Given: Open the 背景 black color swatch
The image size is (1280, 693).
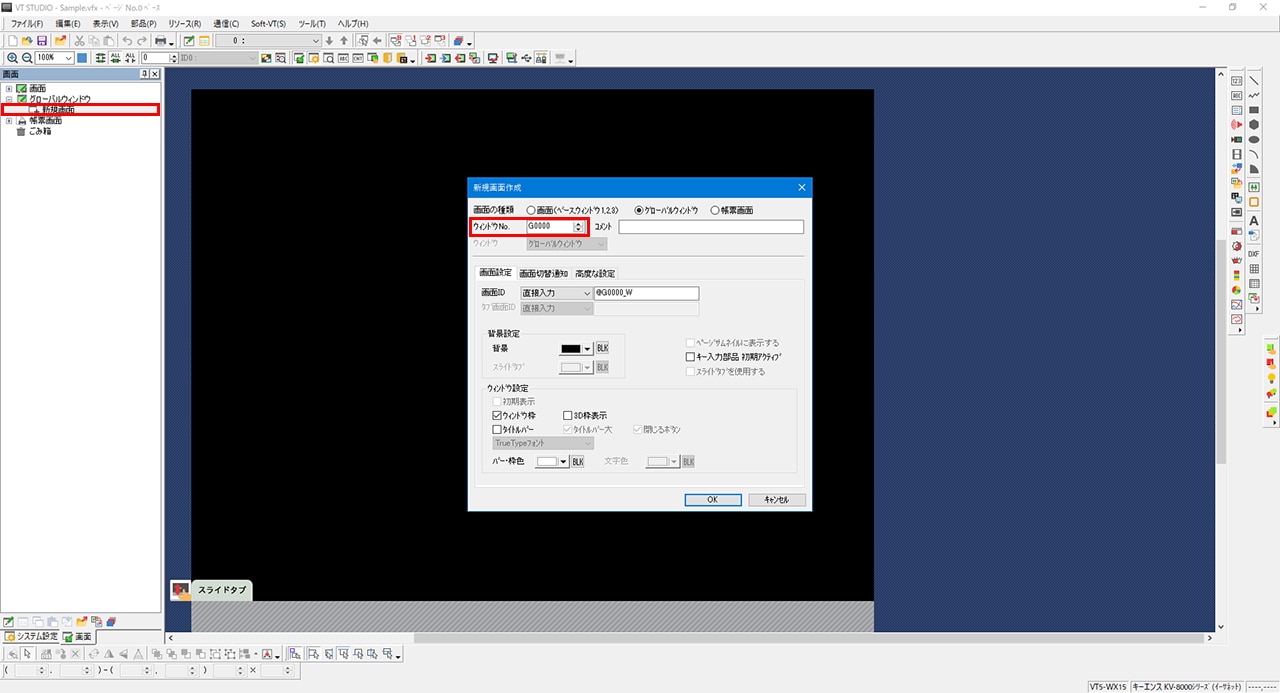Looking at the screenshot, I should click(x=576, y=348).
